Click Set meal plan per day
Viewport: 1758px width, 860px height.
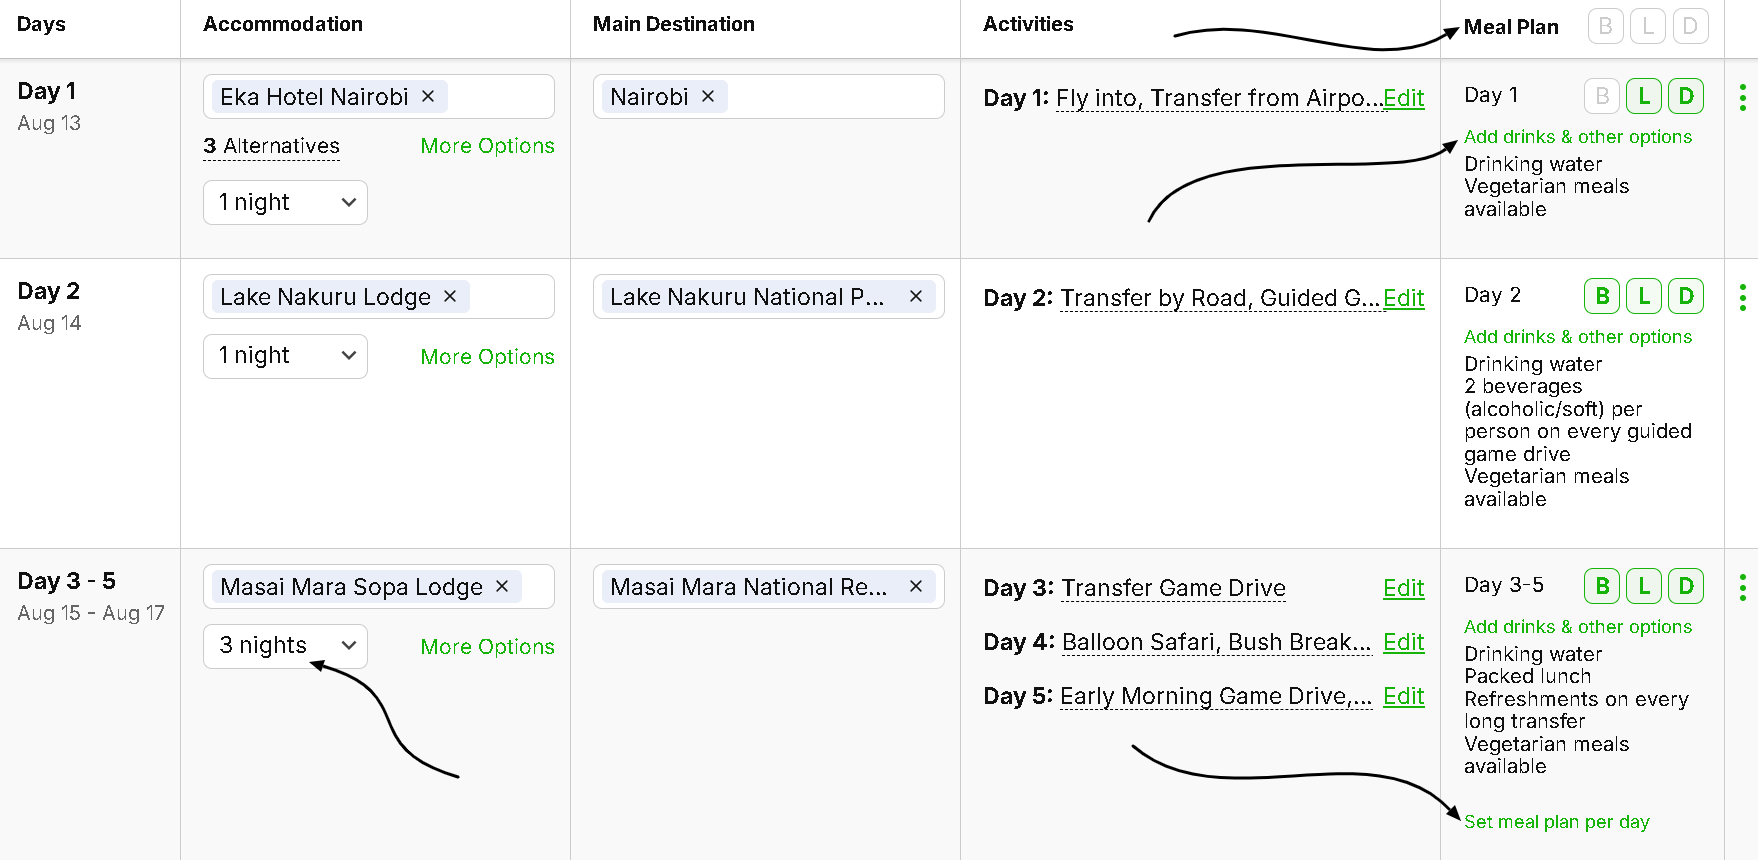(1556, 822)
